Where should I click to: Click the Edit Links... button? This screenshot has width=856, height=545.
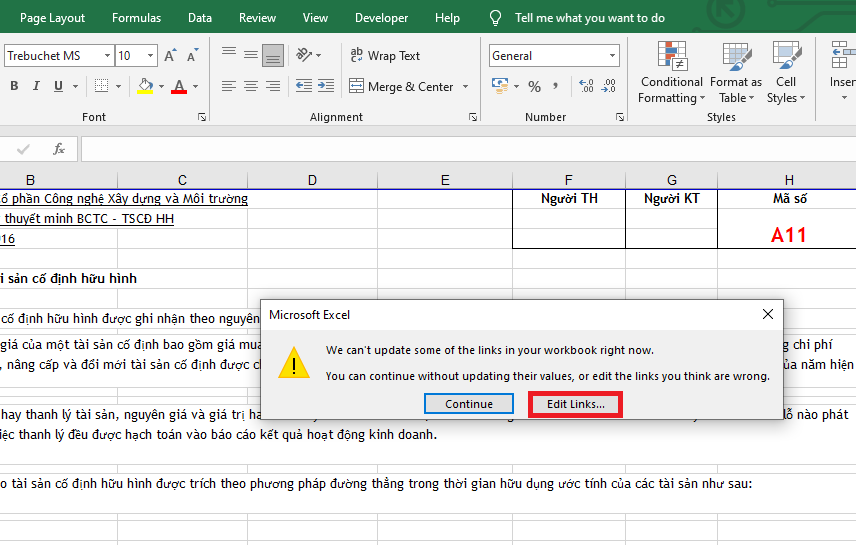coord(575,404)
